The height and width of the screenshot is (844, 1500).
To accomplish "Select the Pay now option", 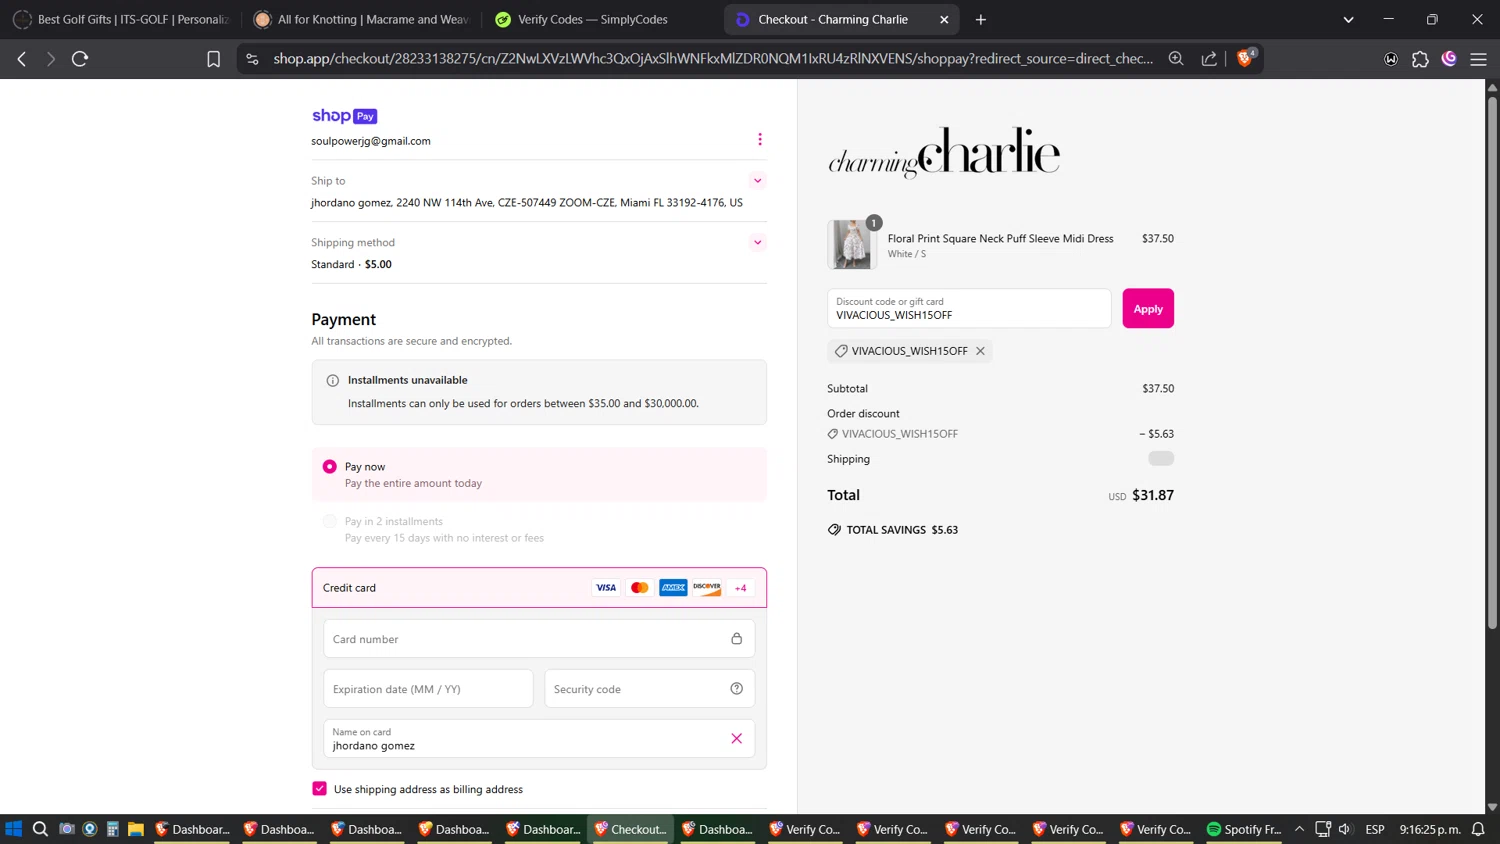I will point(329,467).
